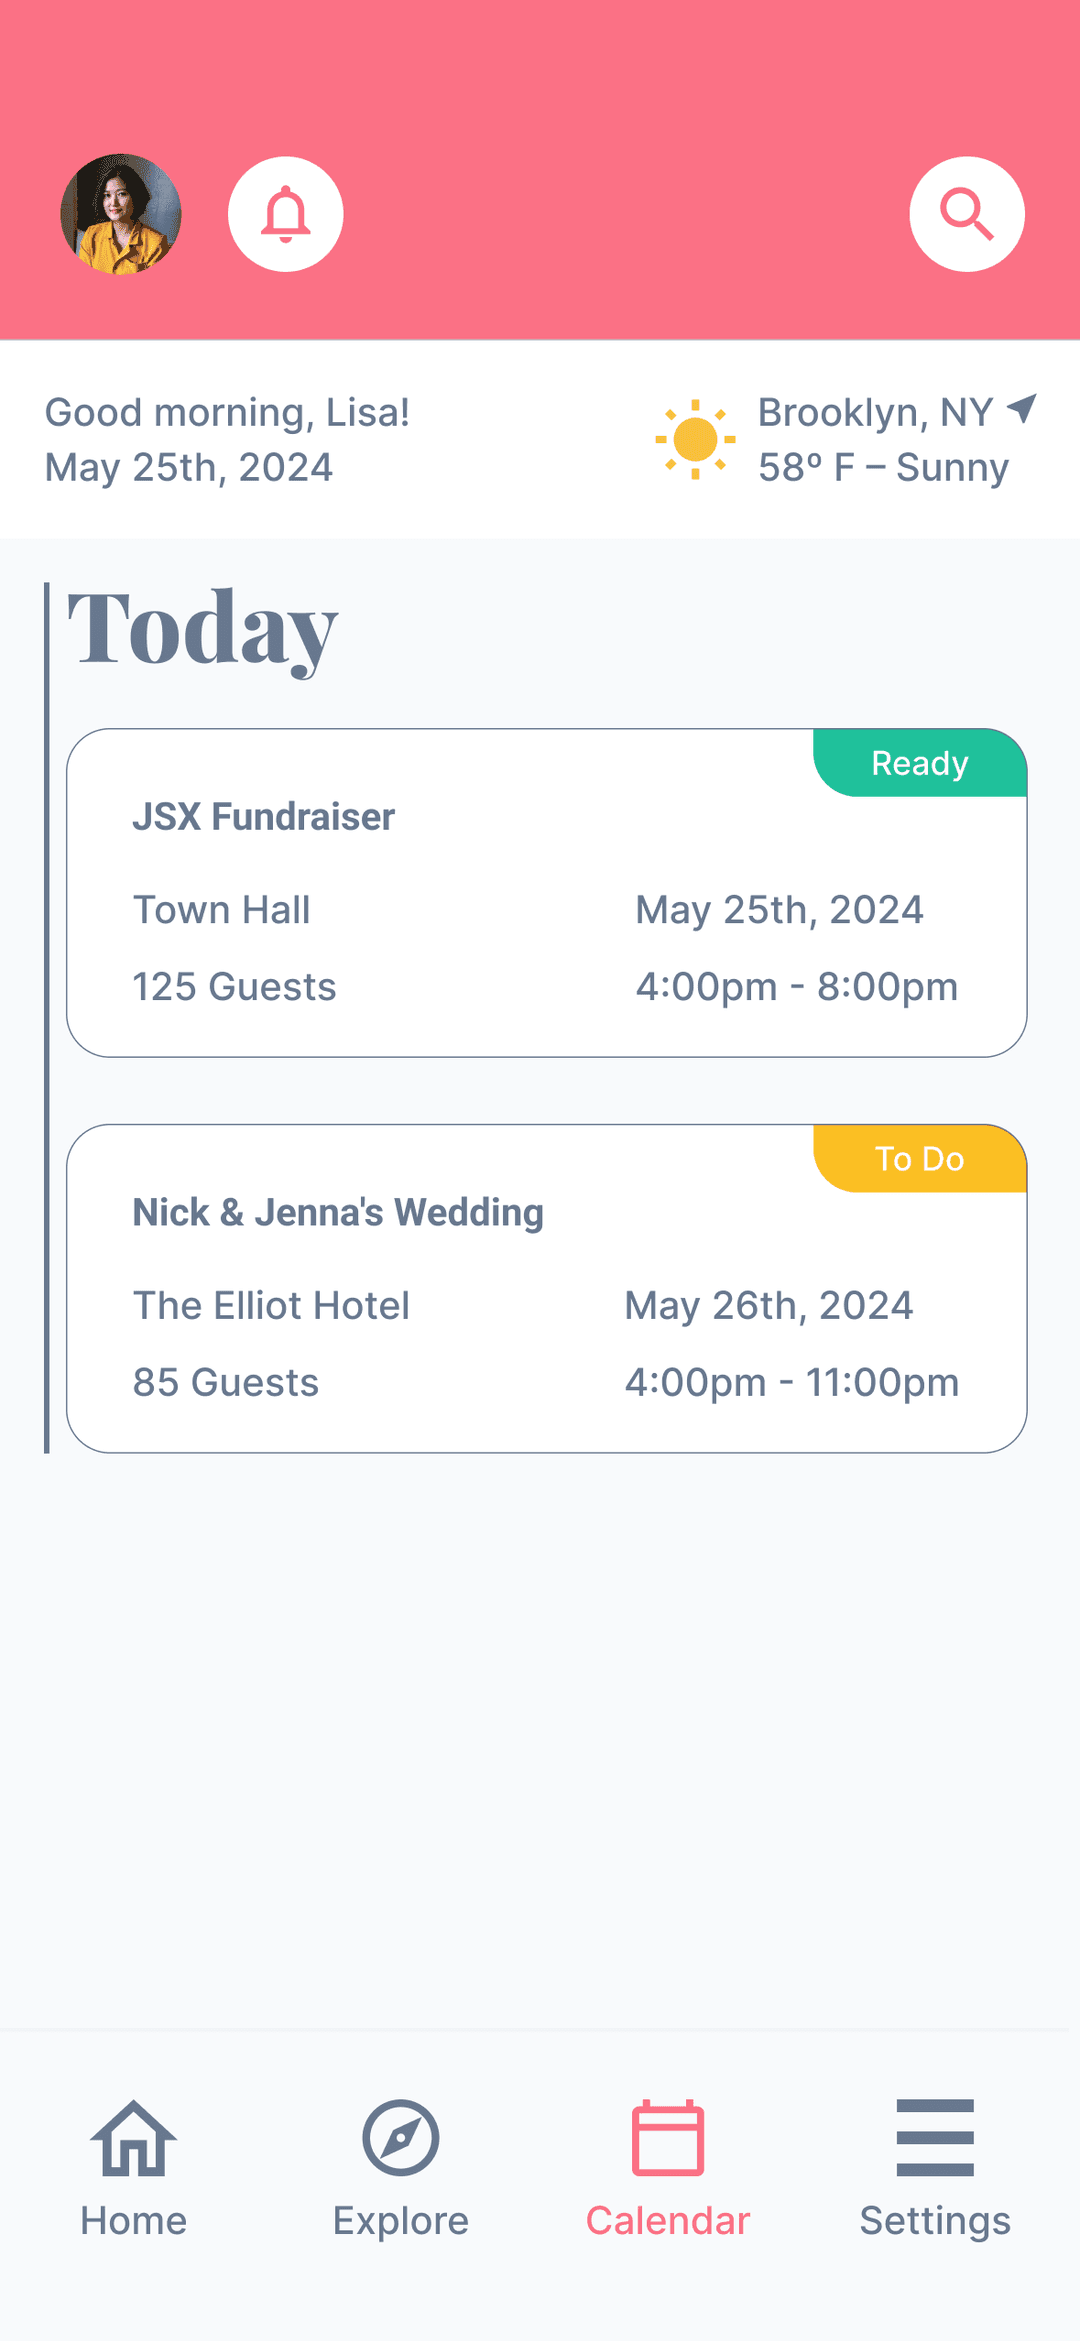Tap the location arrow icon
1080x2341 pixels.
coord(1022,408)
